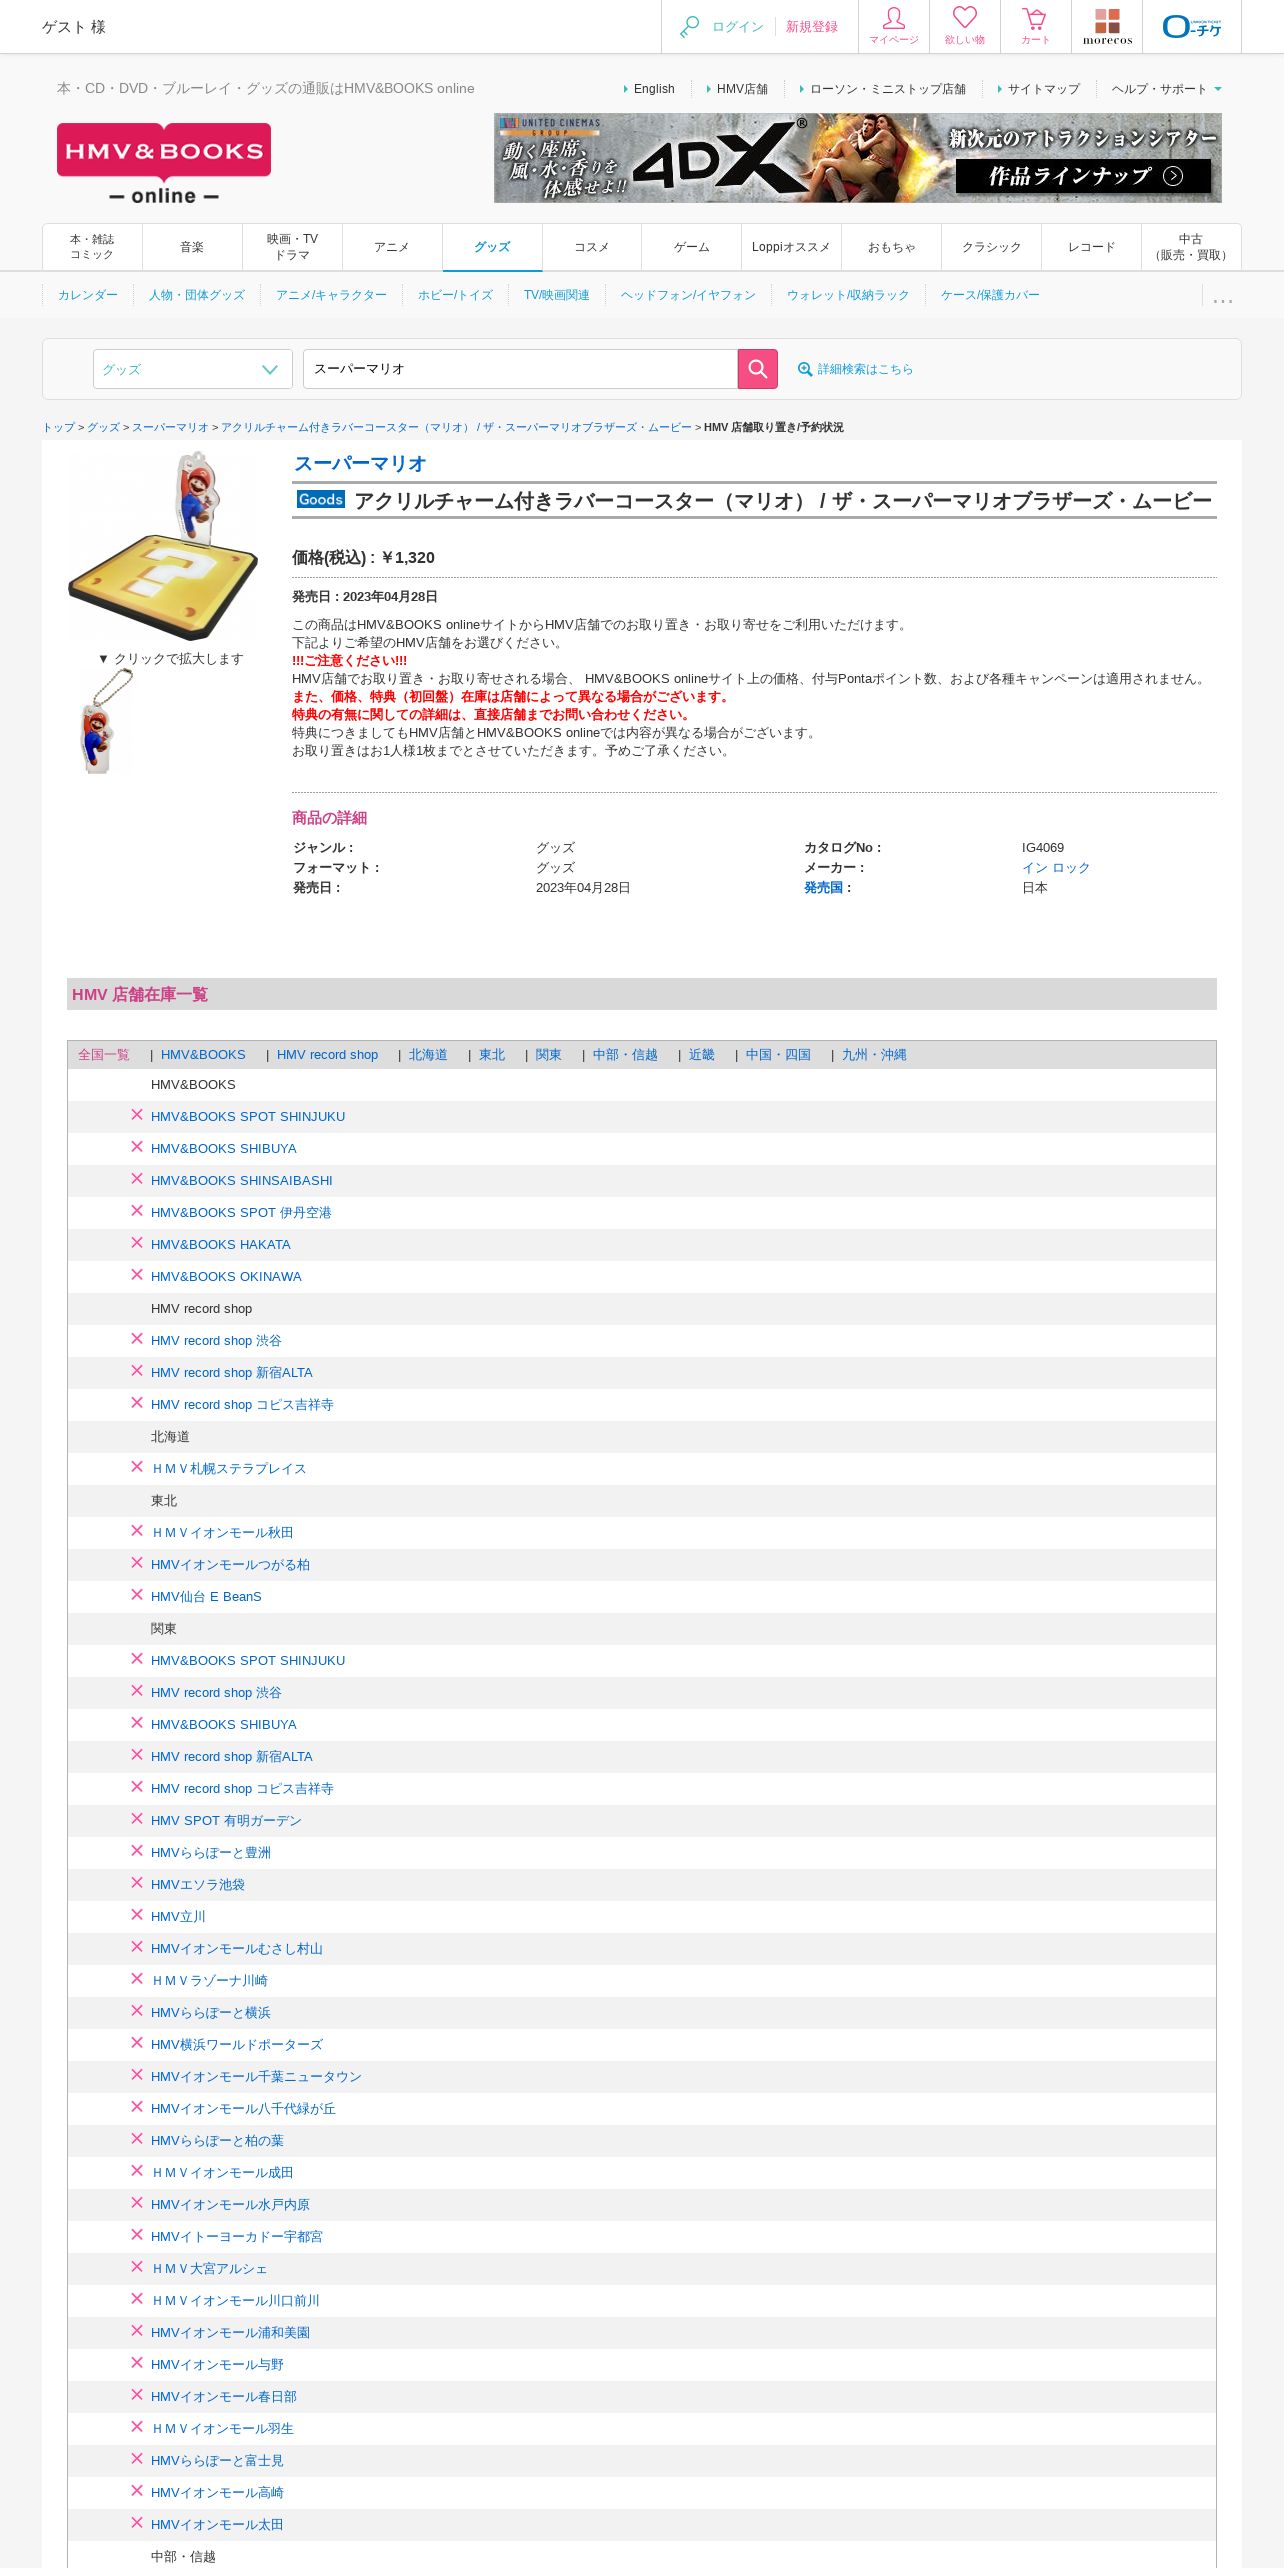The height and width of the screenshot is (2568, 1284).
Task: Select the グッズ tab
Action: coord(492,247)
